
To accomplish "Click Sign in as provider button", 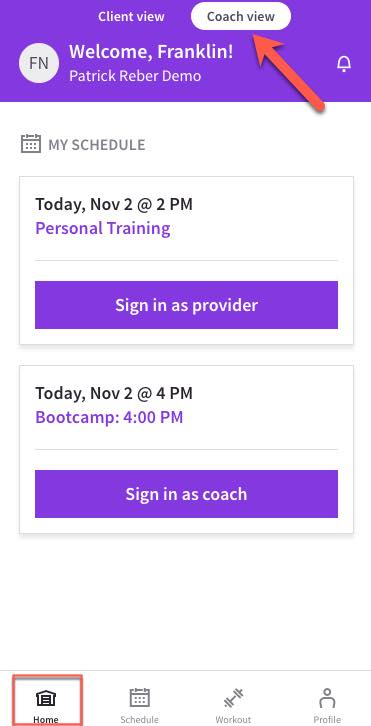I will pyautogui.click(x=186, y=305).
